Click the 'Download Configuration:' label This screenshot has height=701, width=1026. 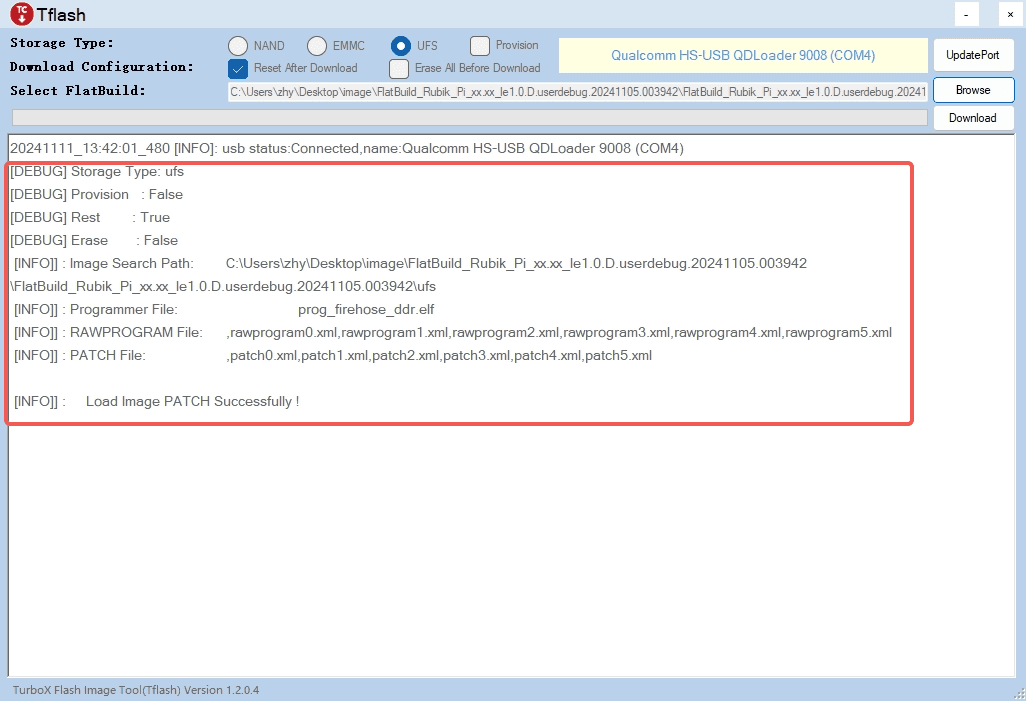(101, 67)
